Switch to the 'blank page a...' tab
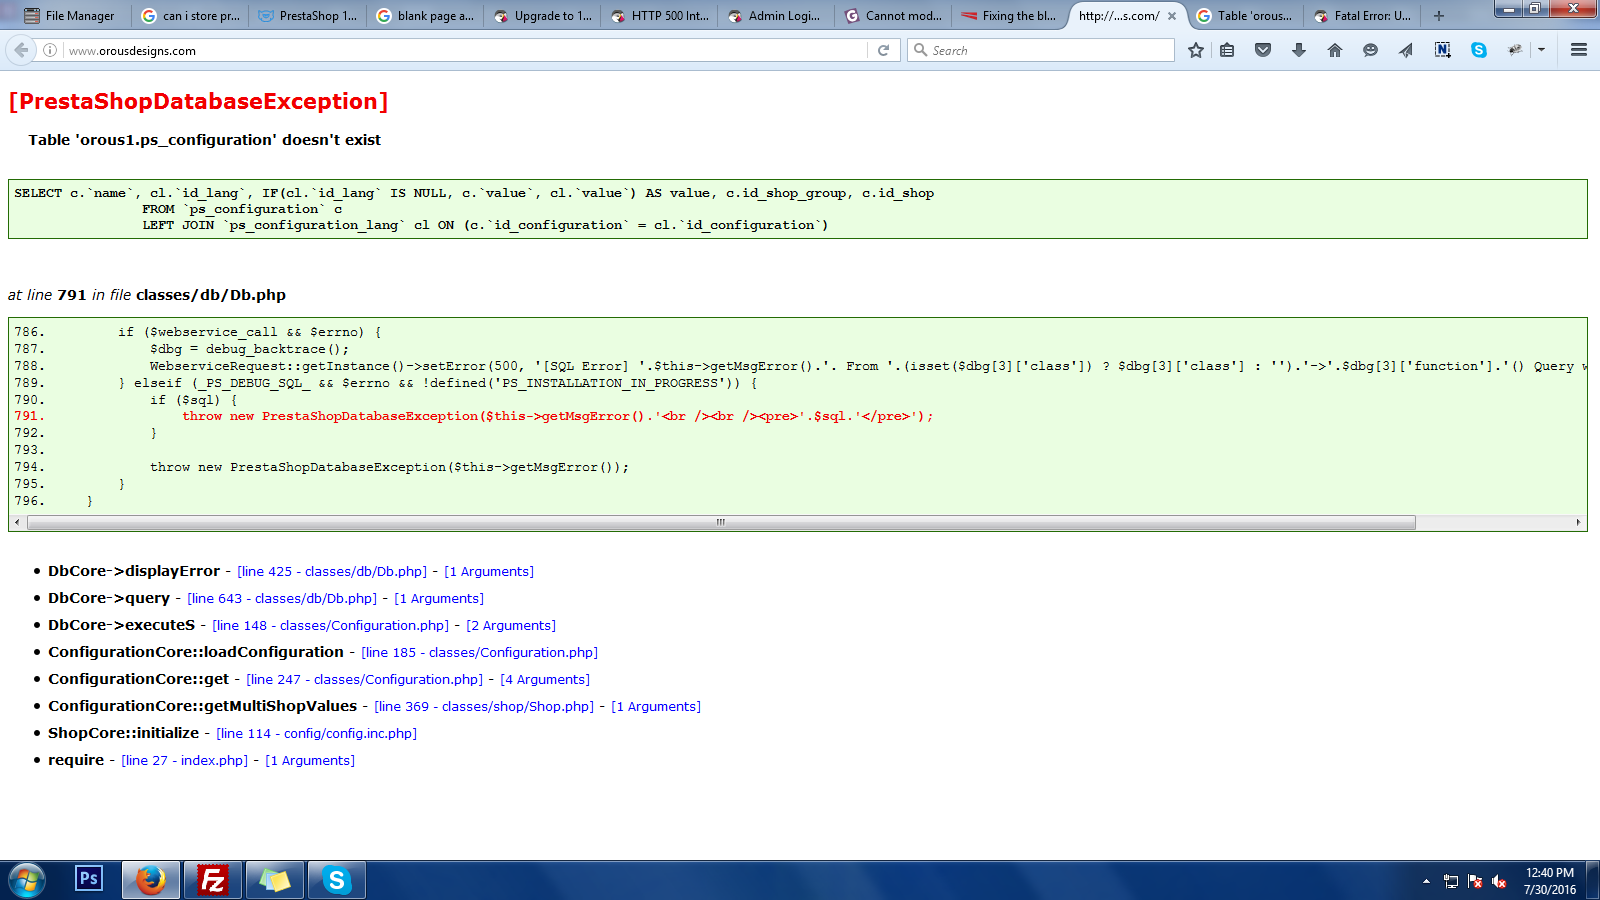The height and width of the screenshot is (900, 1600). tap(425, 16)
